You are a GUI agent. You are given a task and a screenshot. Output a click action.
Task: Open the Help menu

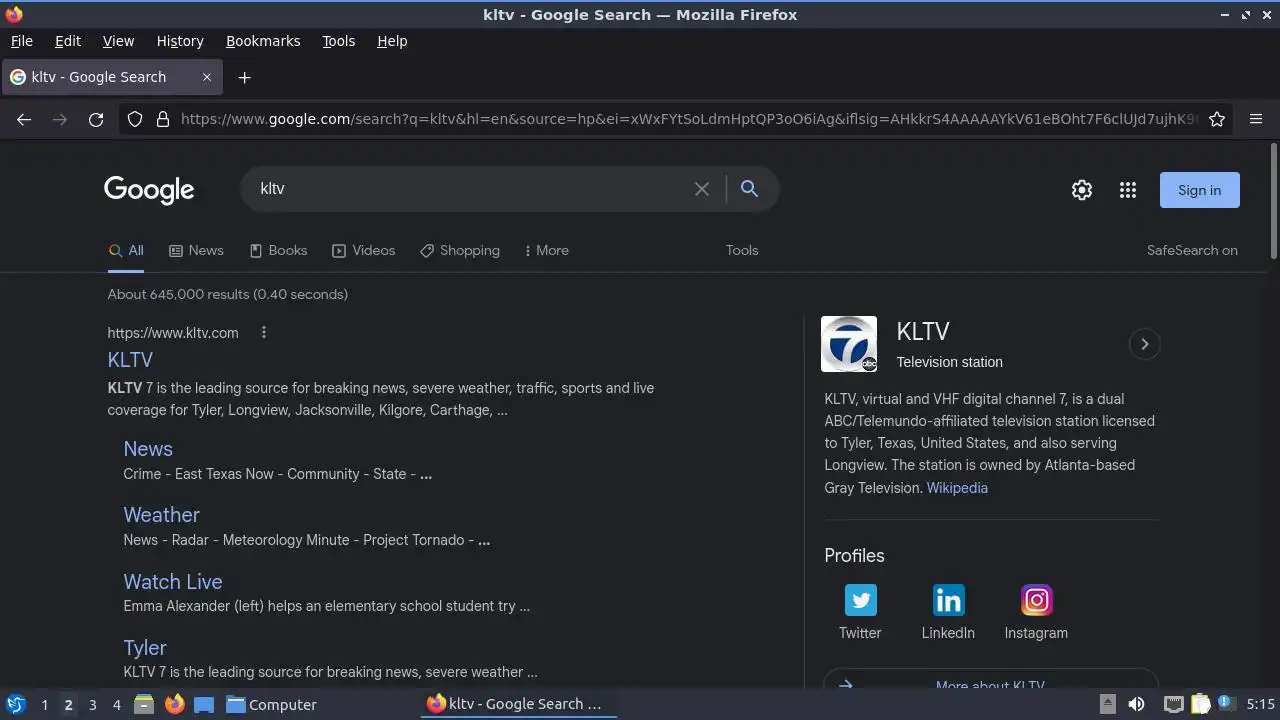click(392, 41)
